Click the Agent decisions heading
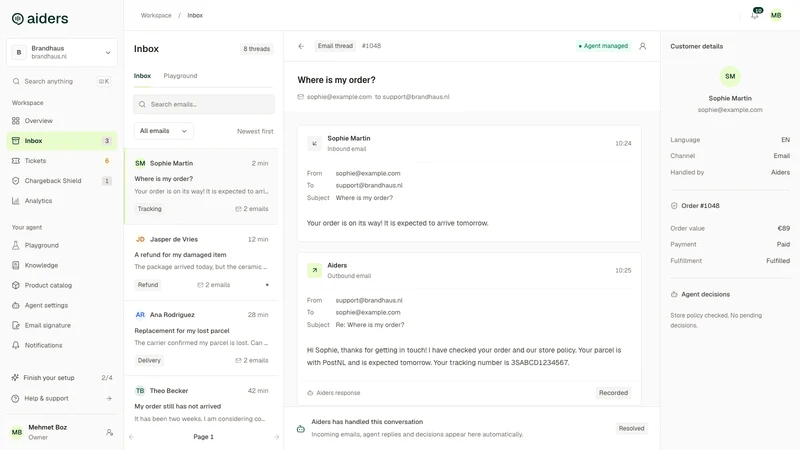This screenshot has height=450, width=800. [x=705, y=294]
